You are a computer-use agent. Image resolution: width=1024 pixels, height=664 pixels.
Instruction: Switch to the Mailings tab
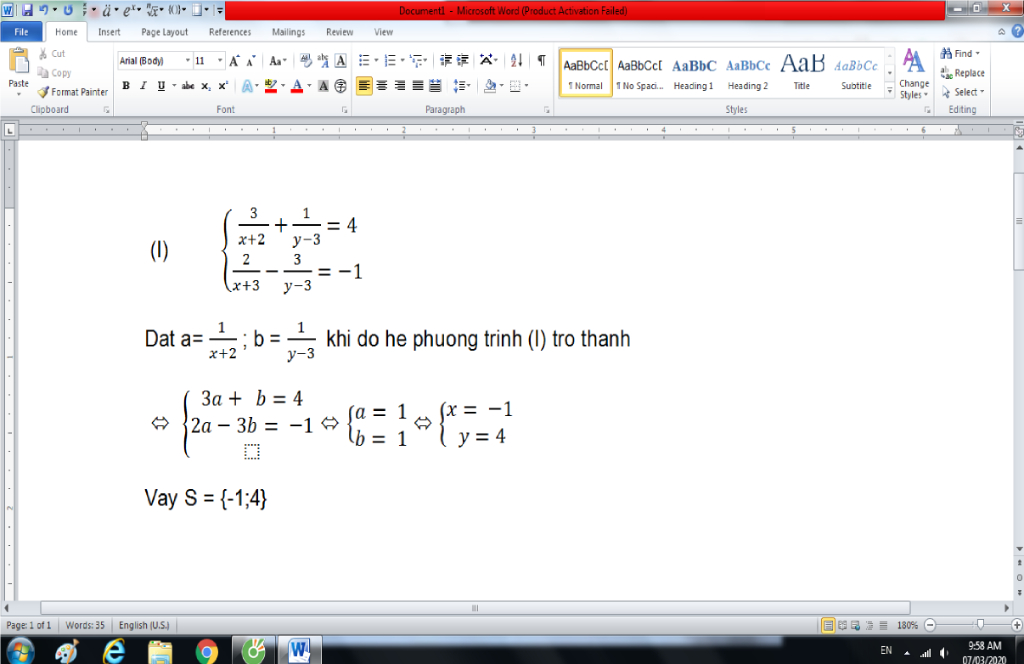288,31
